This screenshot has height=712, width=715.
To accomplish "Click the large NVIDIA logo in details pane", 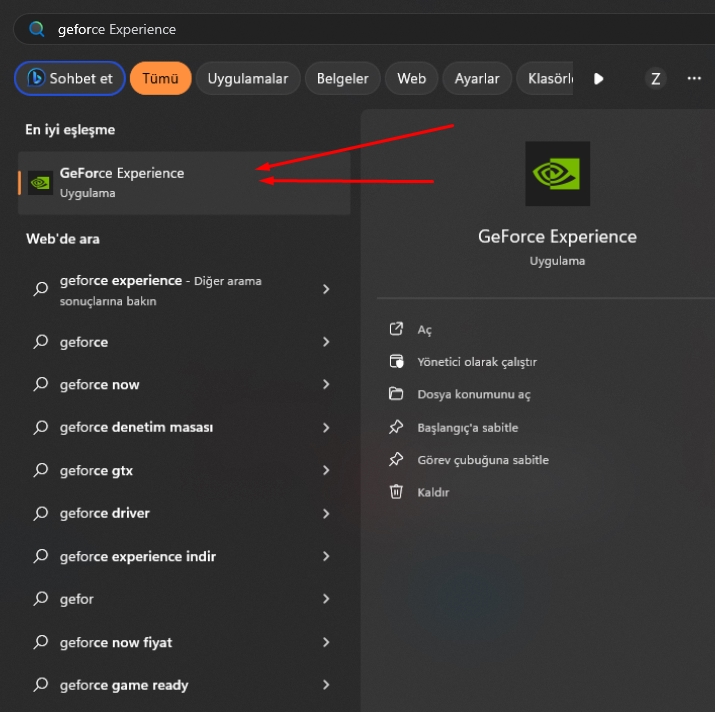I will click(557, 174).
